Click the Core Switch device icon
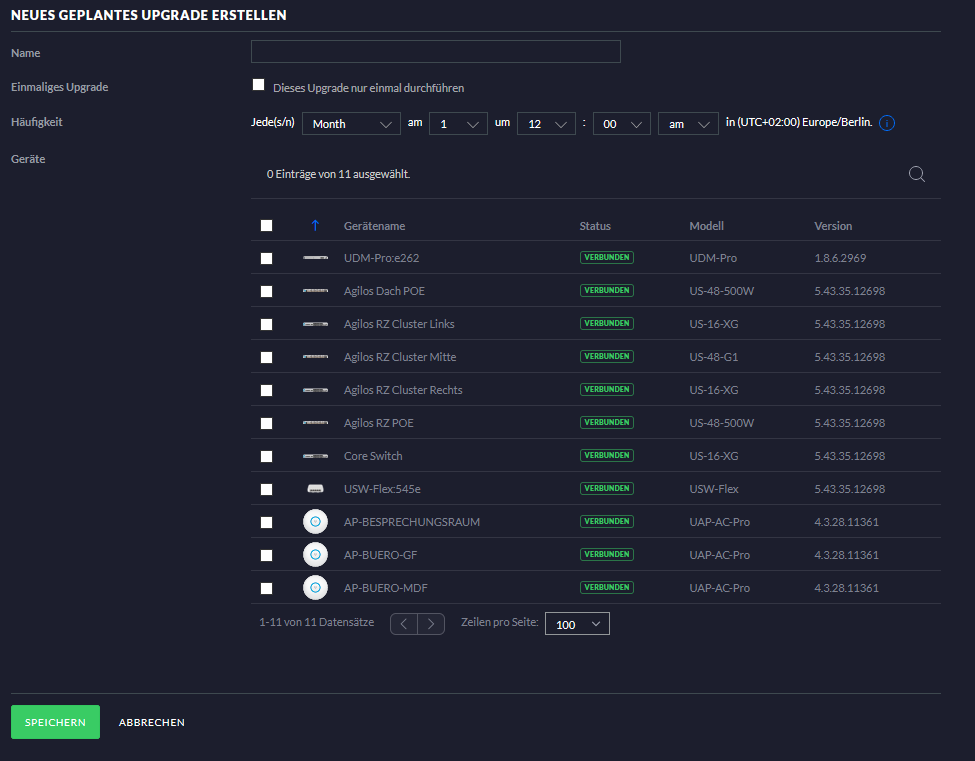The height and width of the screenshot is (761, 975). pos(315,455)
